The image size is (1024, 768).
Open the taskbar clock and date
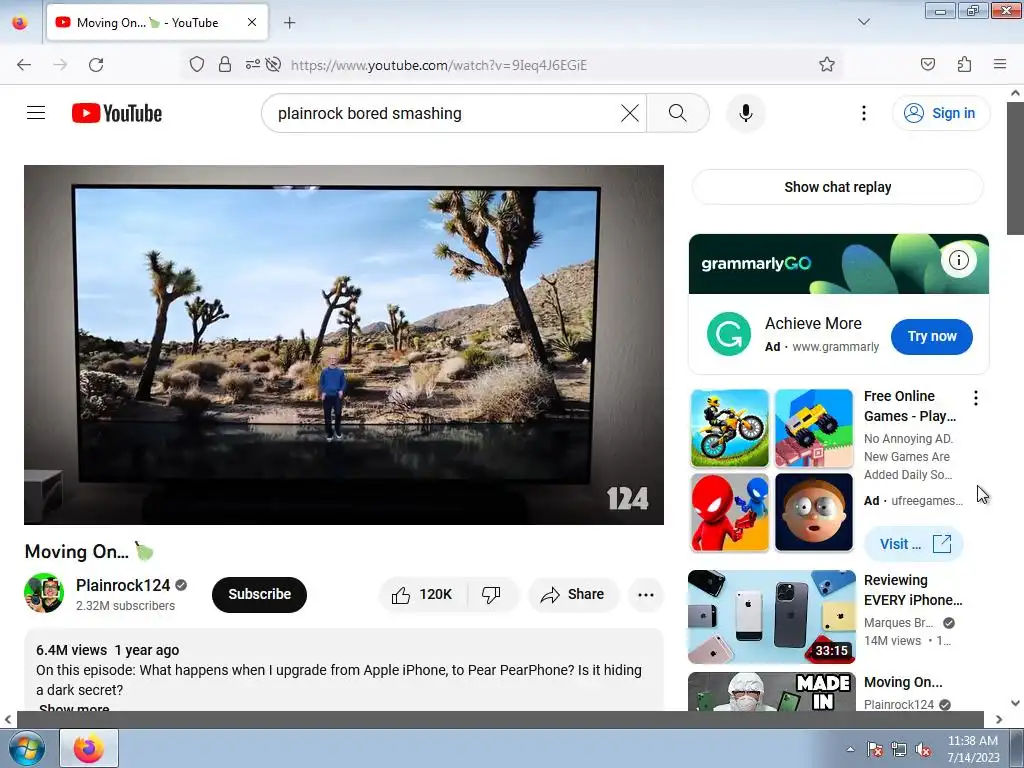point(973,748)
